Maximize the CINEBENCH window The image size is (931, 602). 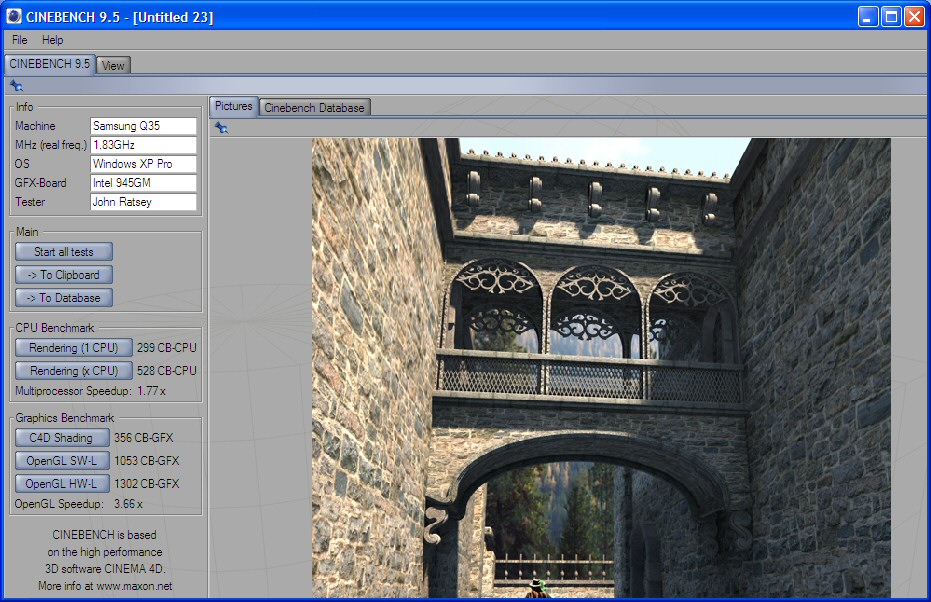[891, 17]
